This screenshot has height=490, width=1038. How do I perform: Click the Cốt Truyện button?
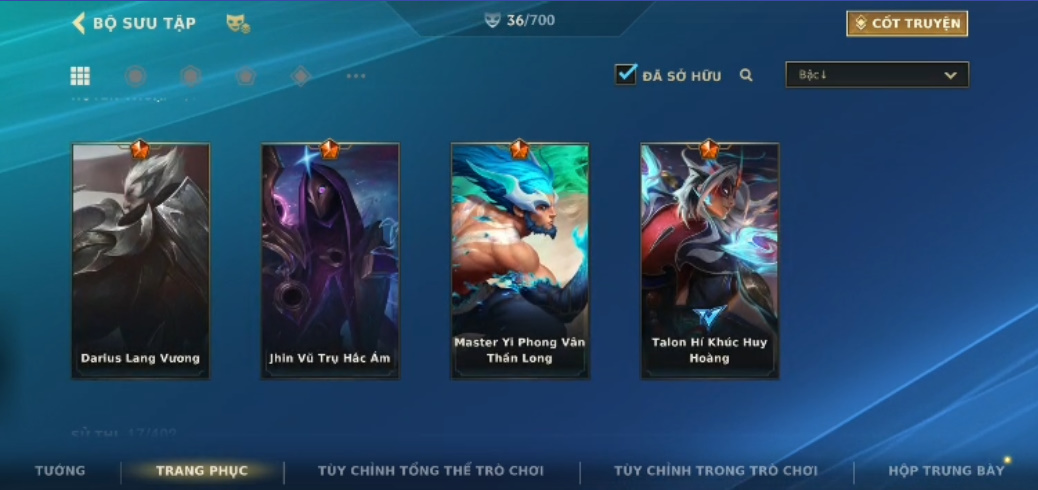tap(907, 24)
